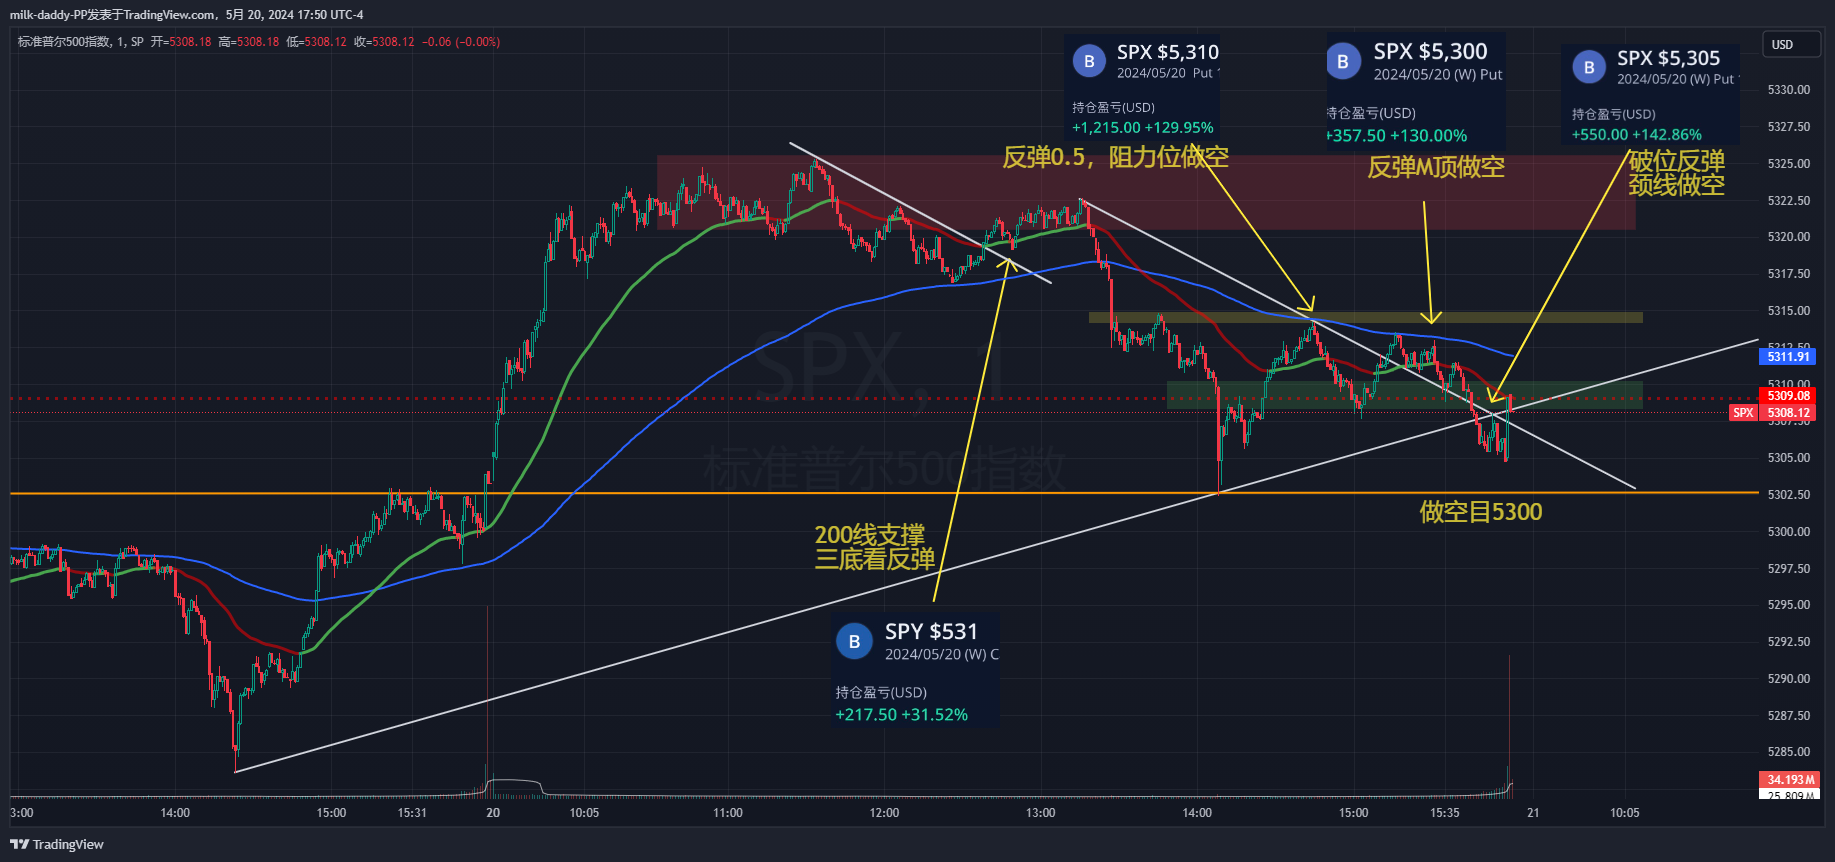Click the blue 5311.91 moving average price label

pos(1788,357)
